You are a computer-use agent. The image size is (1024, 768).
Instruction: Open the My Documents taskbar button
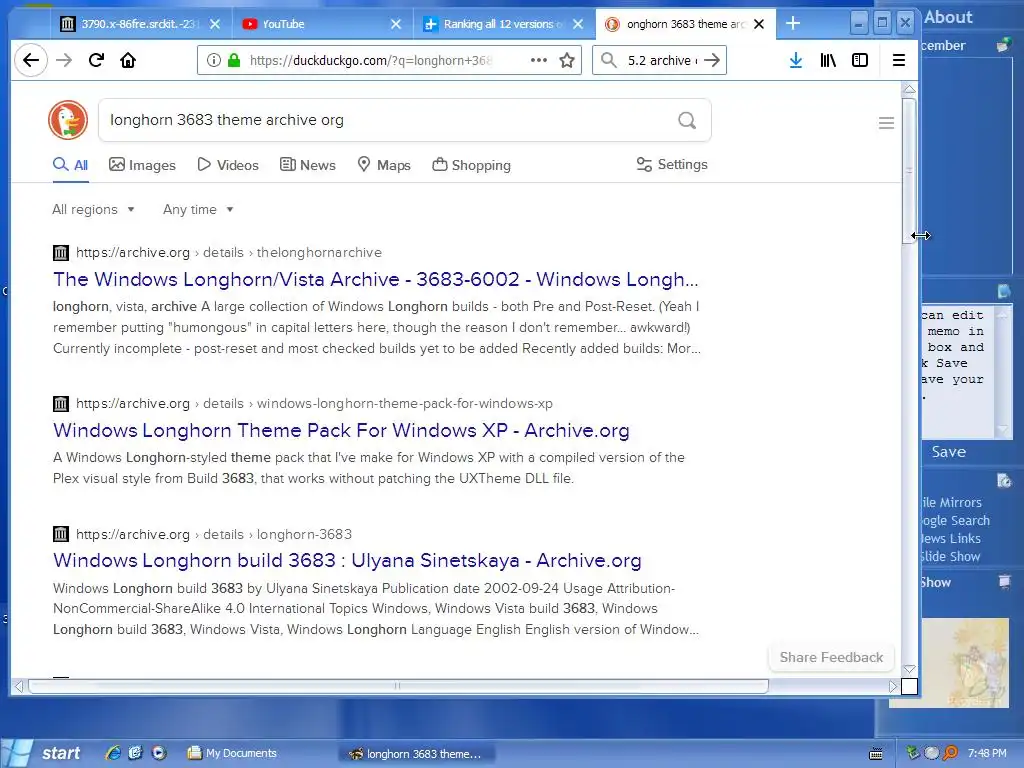pyautogui.click(x=232, y=754)
